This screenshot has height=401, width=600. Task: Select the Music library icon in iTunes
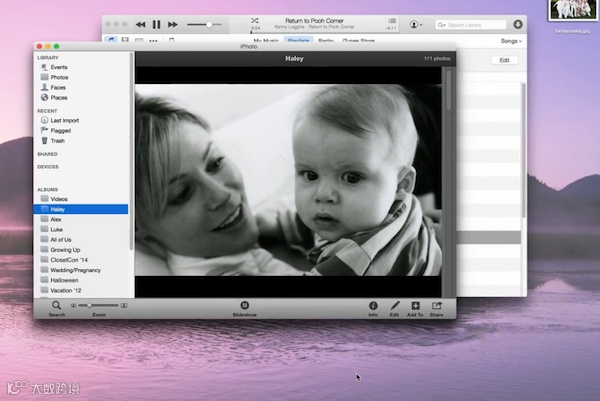tap(111, 40)
